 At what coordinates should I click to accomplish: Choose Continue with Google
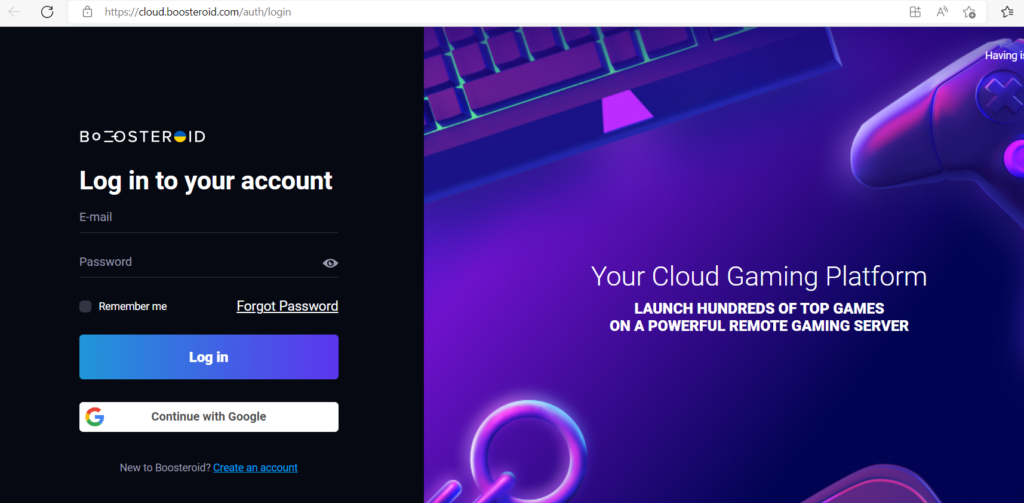209,417
